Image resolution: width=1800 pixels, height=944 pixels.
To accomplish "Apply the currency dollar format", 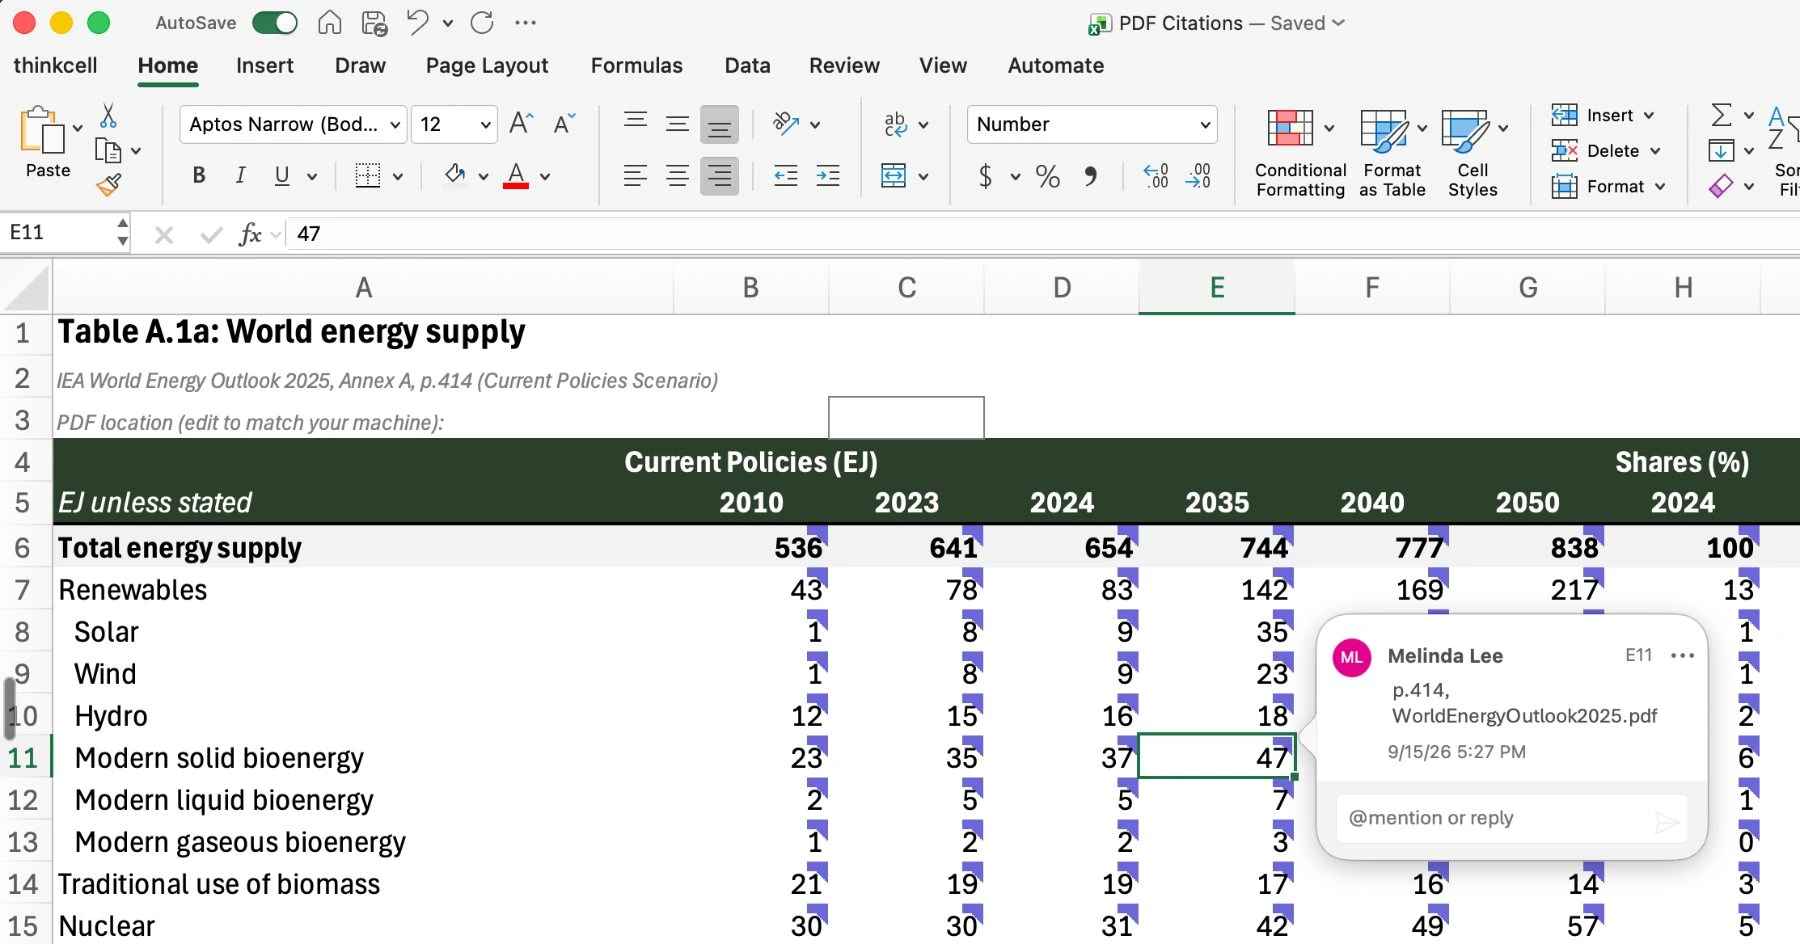I will pos(986,177).
